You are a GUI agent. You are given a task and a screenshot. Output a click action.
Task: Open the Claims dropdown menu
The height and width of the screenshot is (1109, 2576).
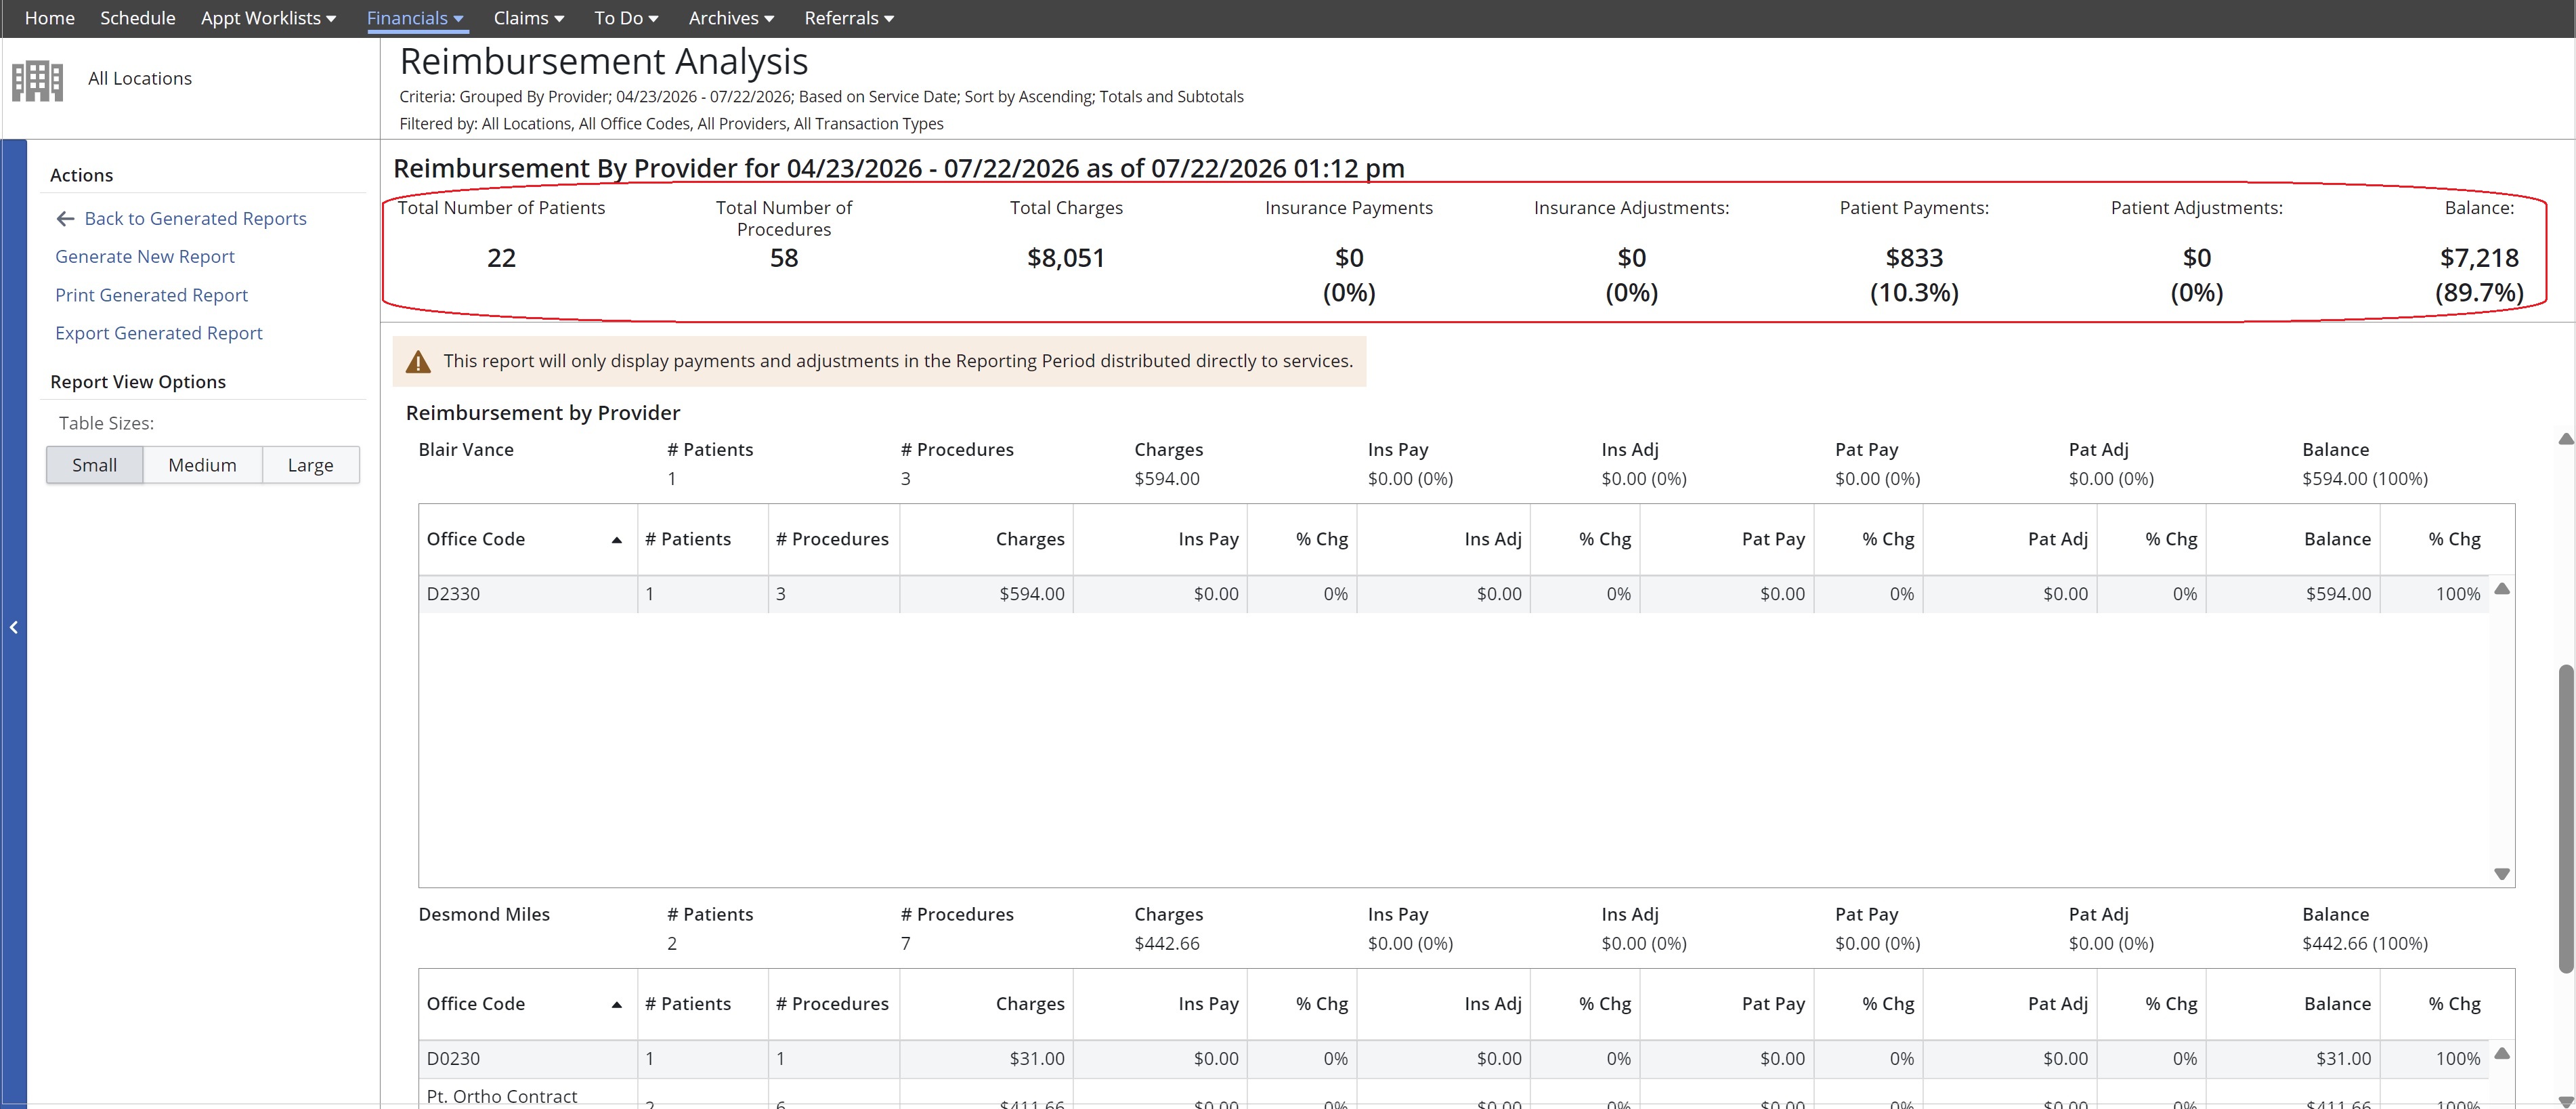click(x=529, y=18)
